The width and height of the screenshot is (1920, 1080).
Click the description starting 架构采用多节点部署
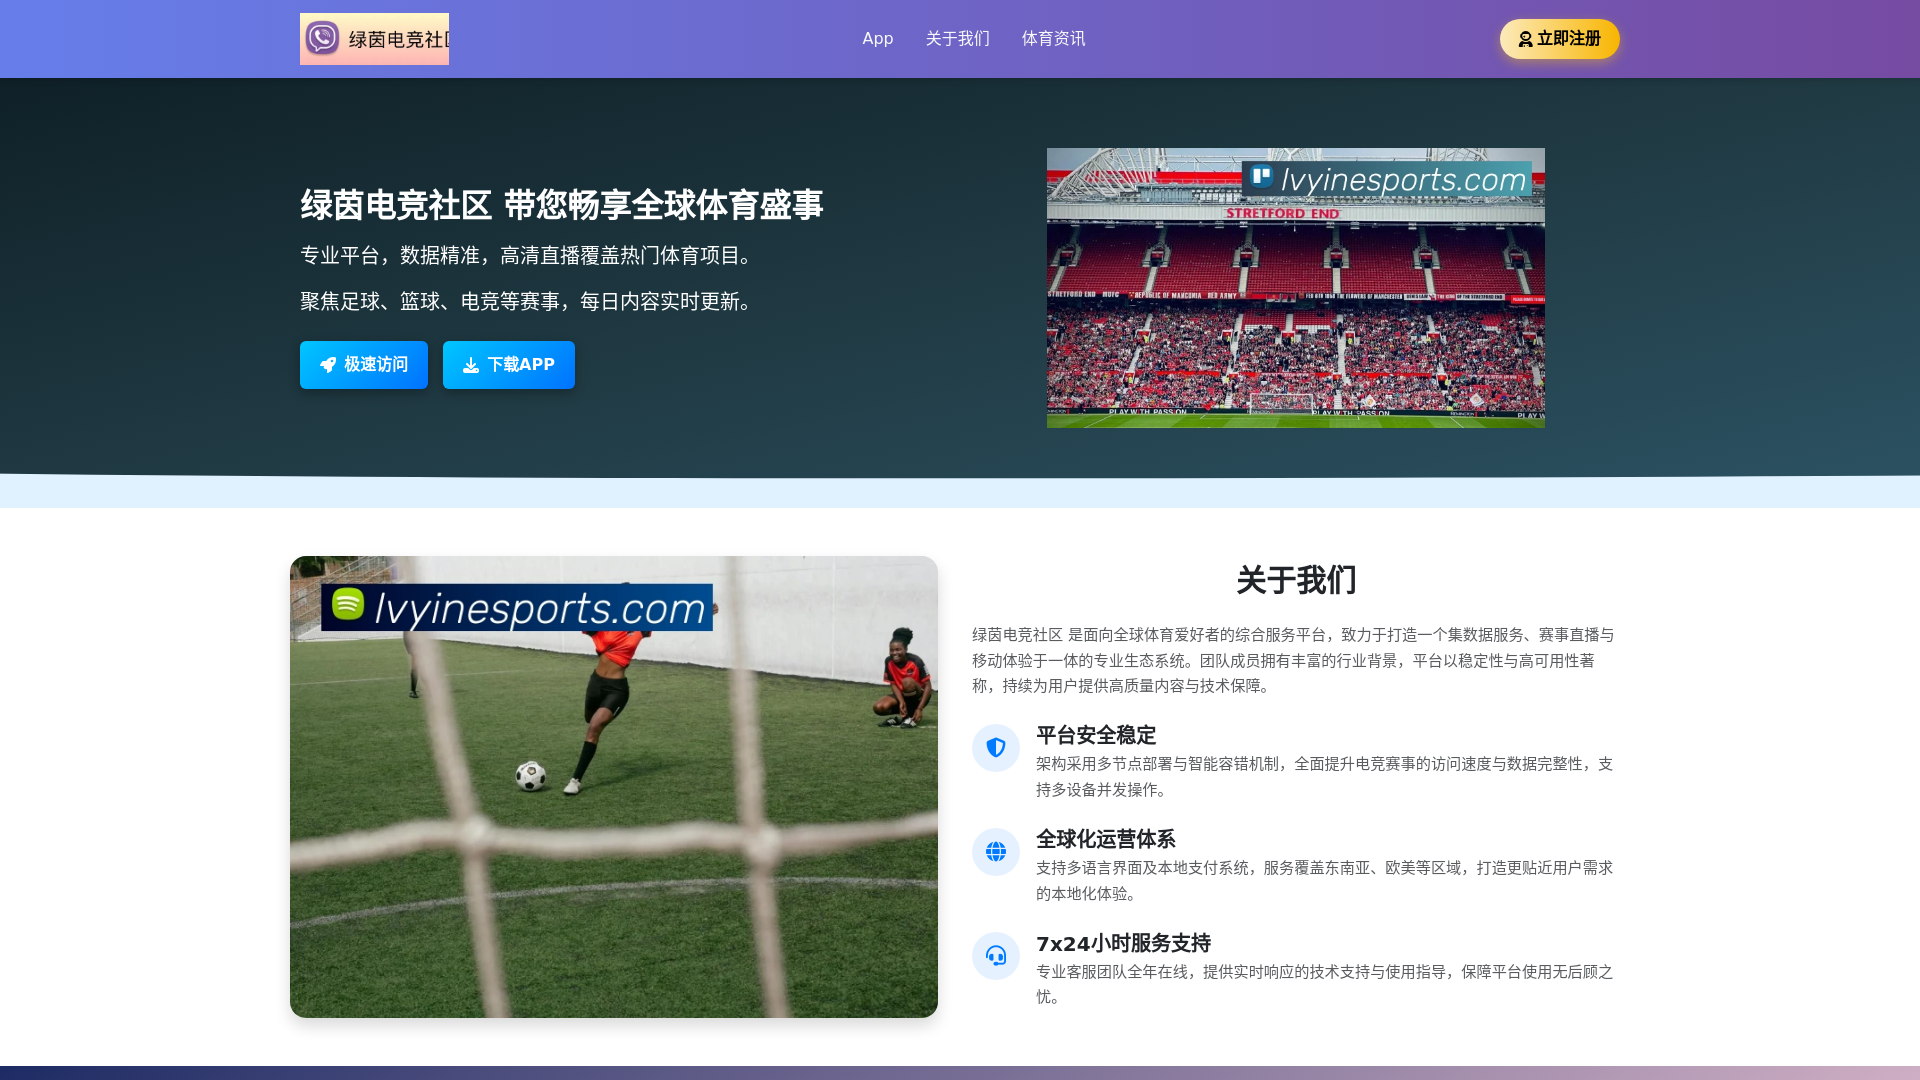point(1326,777)
